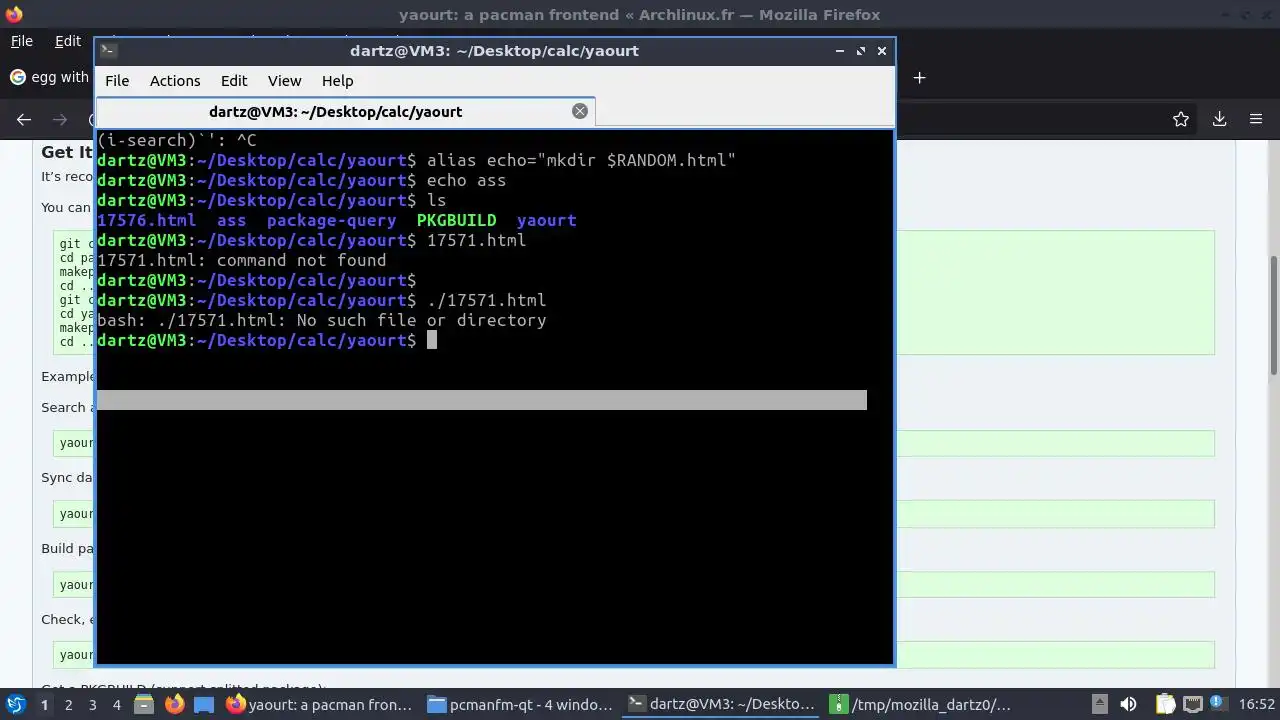Image resolution: width=1280 pixels, height=720 pixels.
Task: Open the removable media eject tray icon
Action: [x=1099, y=704]
